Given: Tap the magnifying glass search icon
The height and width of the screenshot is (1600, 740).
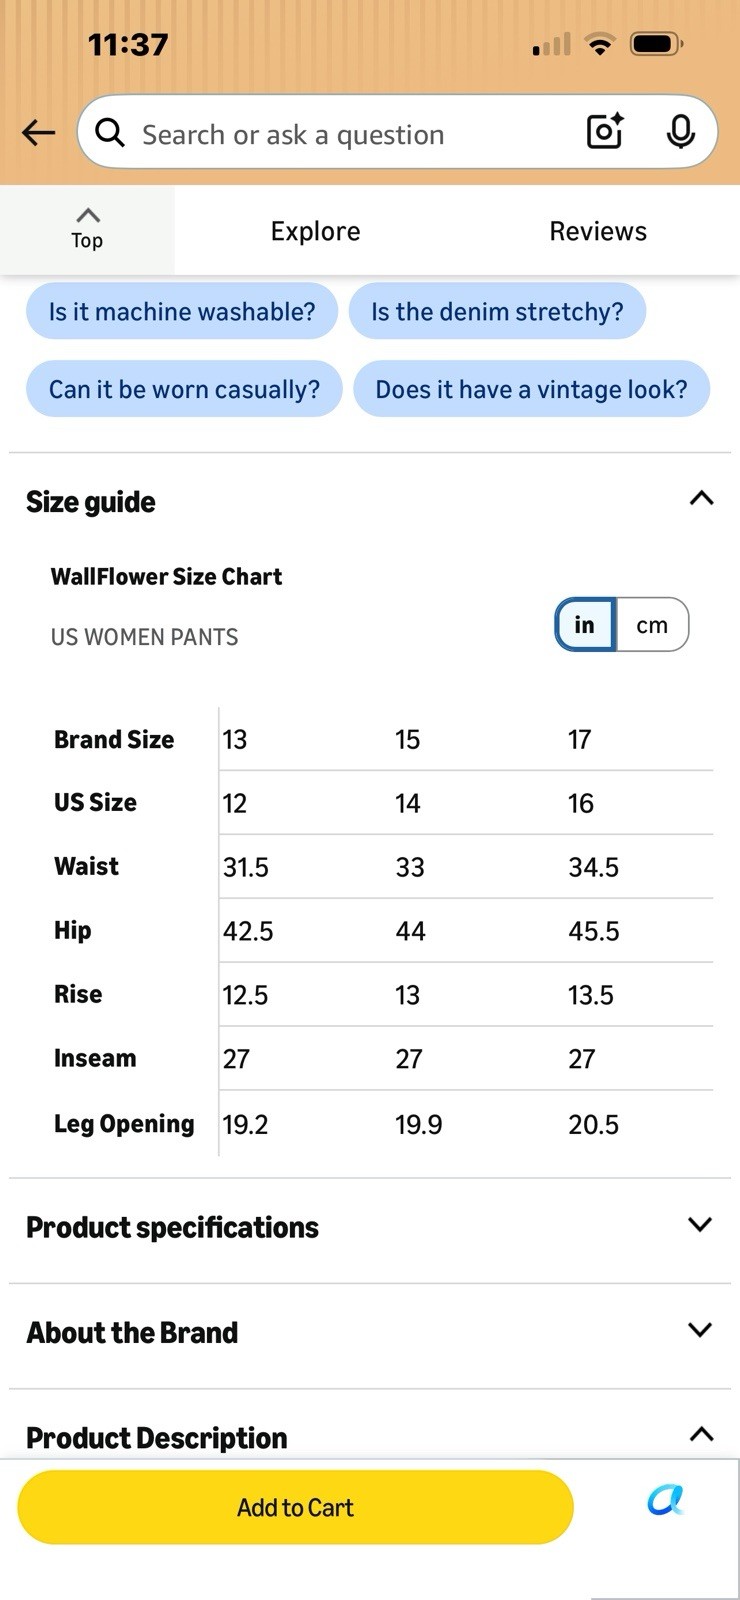Looking at the screenshot, I should click(110, 132).
